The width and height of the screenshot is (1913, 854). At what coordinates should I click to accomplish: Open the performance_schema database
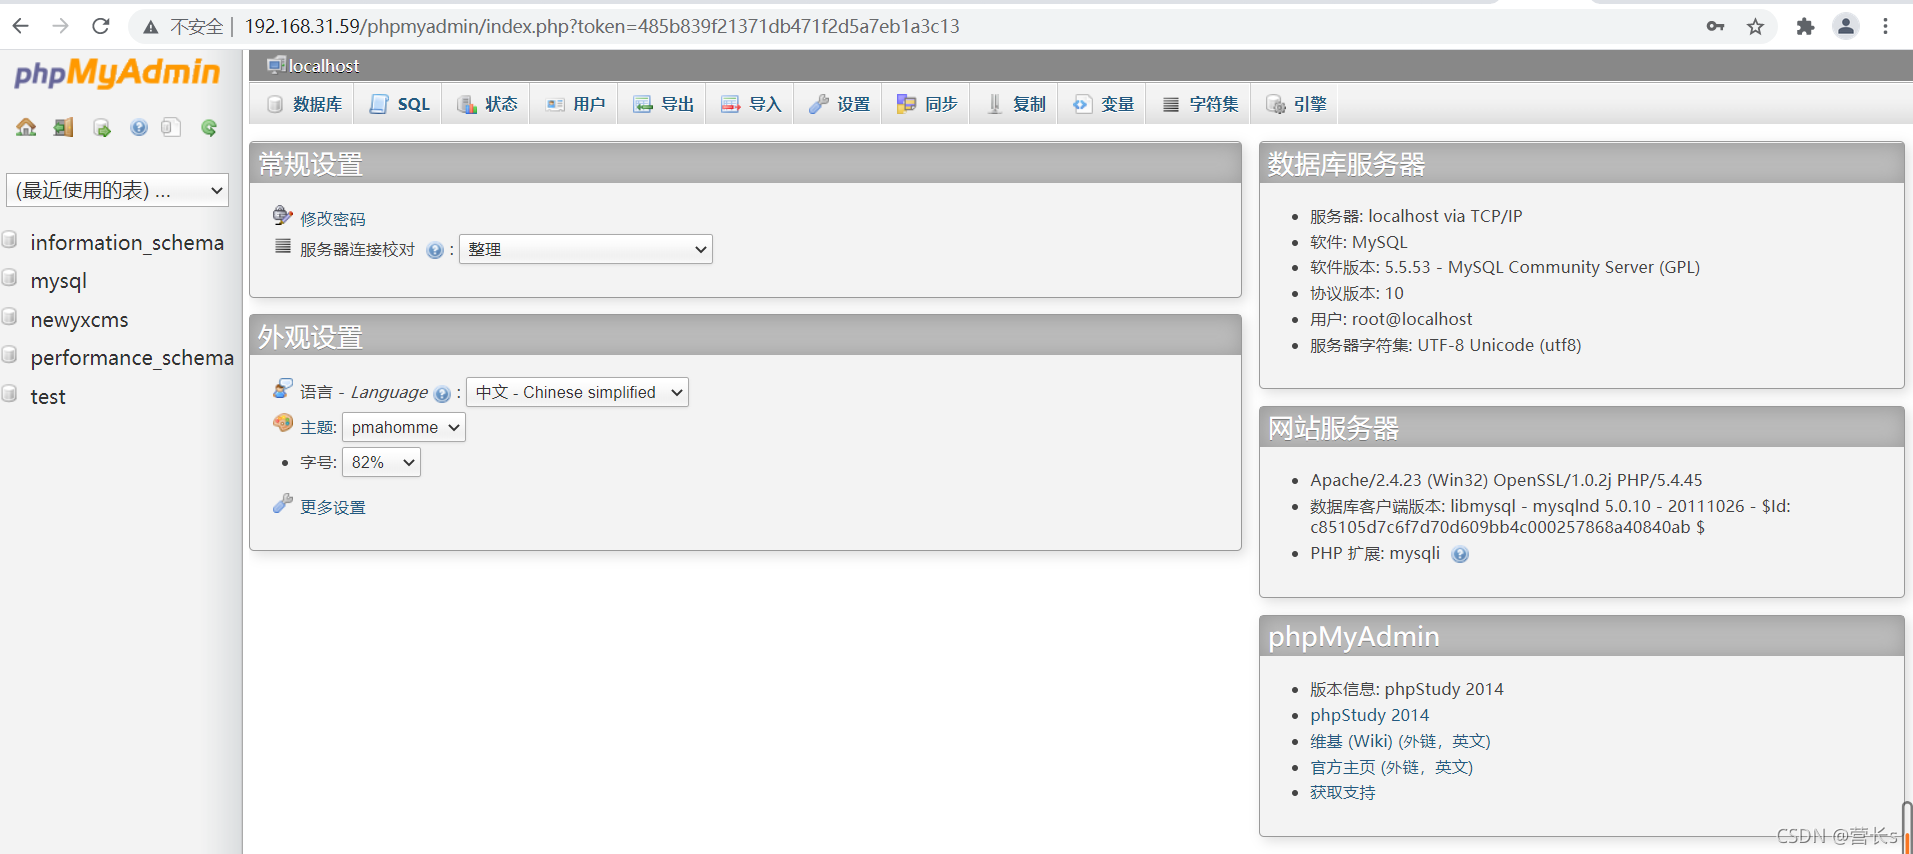132,357
